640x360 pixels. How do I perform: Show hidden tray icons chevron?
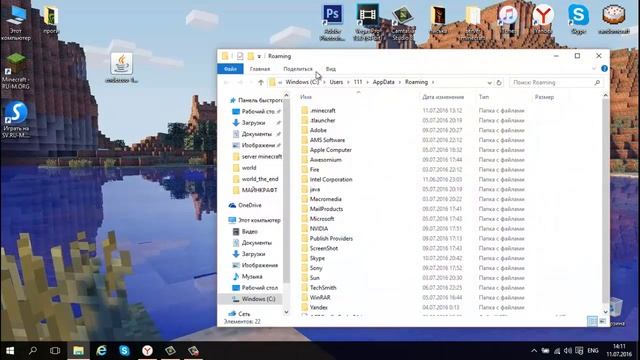click(534, 351)
